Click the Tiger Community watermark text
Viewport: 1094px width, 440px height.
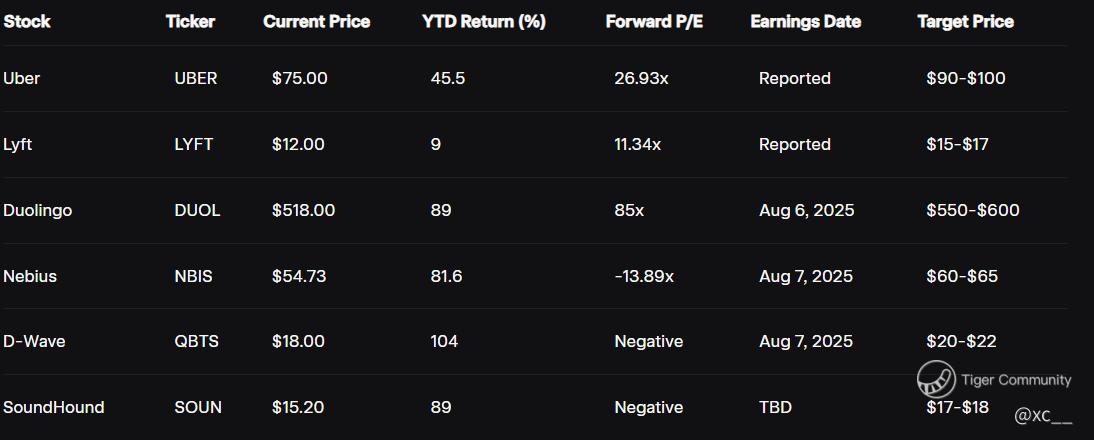(x=1016, y=380)
